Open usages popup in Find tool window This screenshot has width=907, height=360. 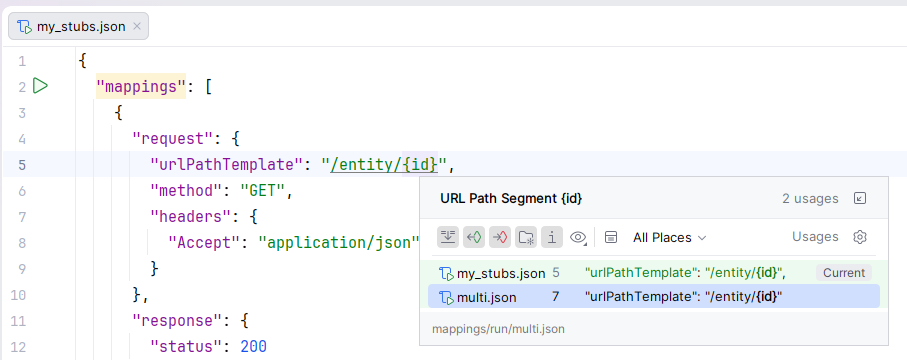(x=860, y=199)
